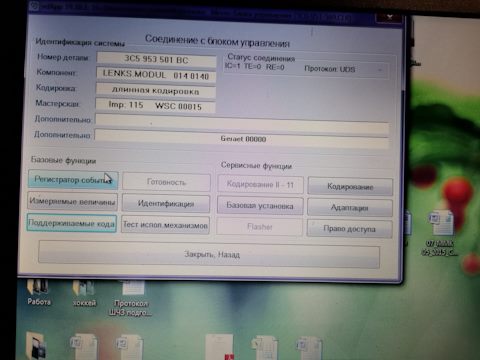The image size is (480, 360).
Task: Click the Номер детали field 3C5 953 501 BC
Action: [156, 59]
